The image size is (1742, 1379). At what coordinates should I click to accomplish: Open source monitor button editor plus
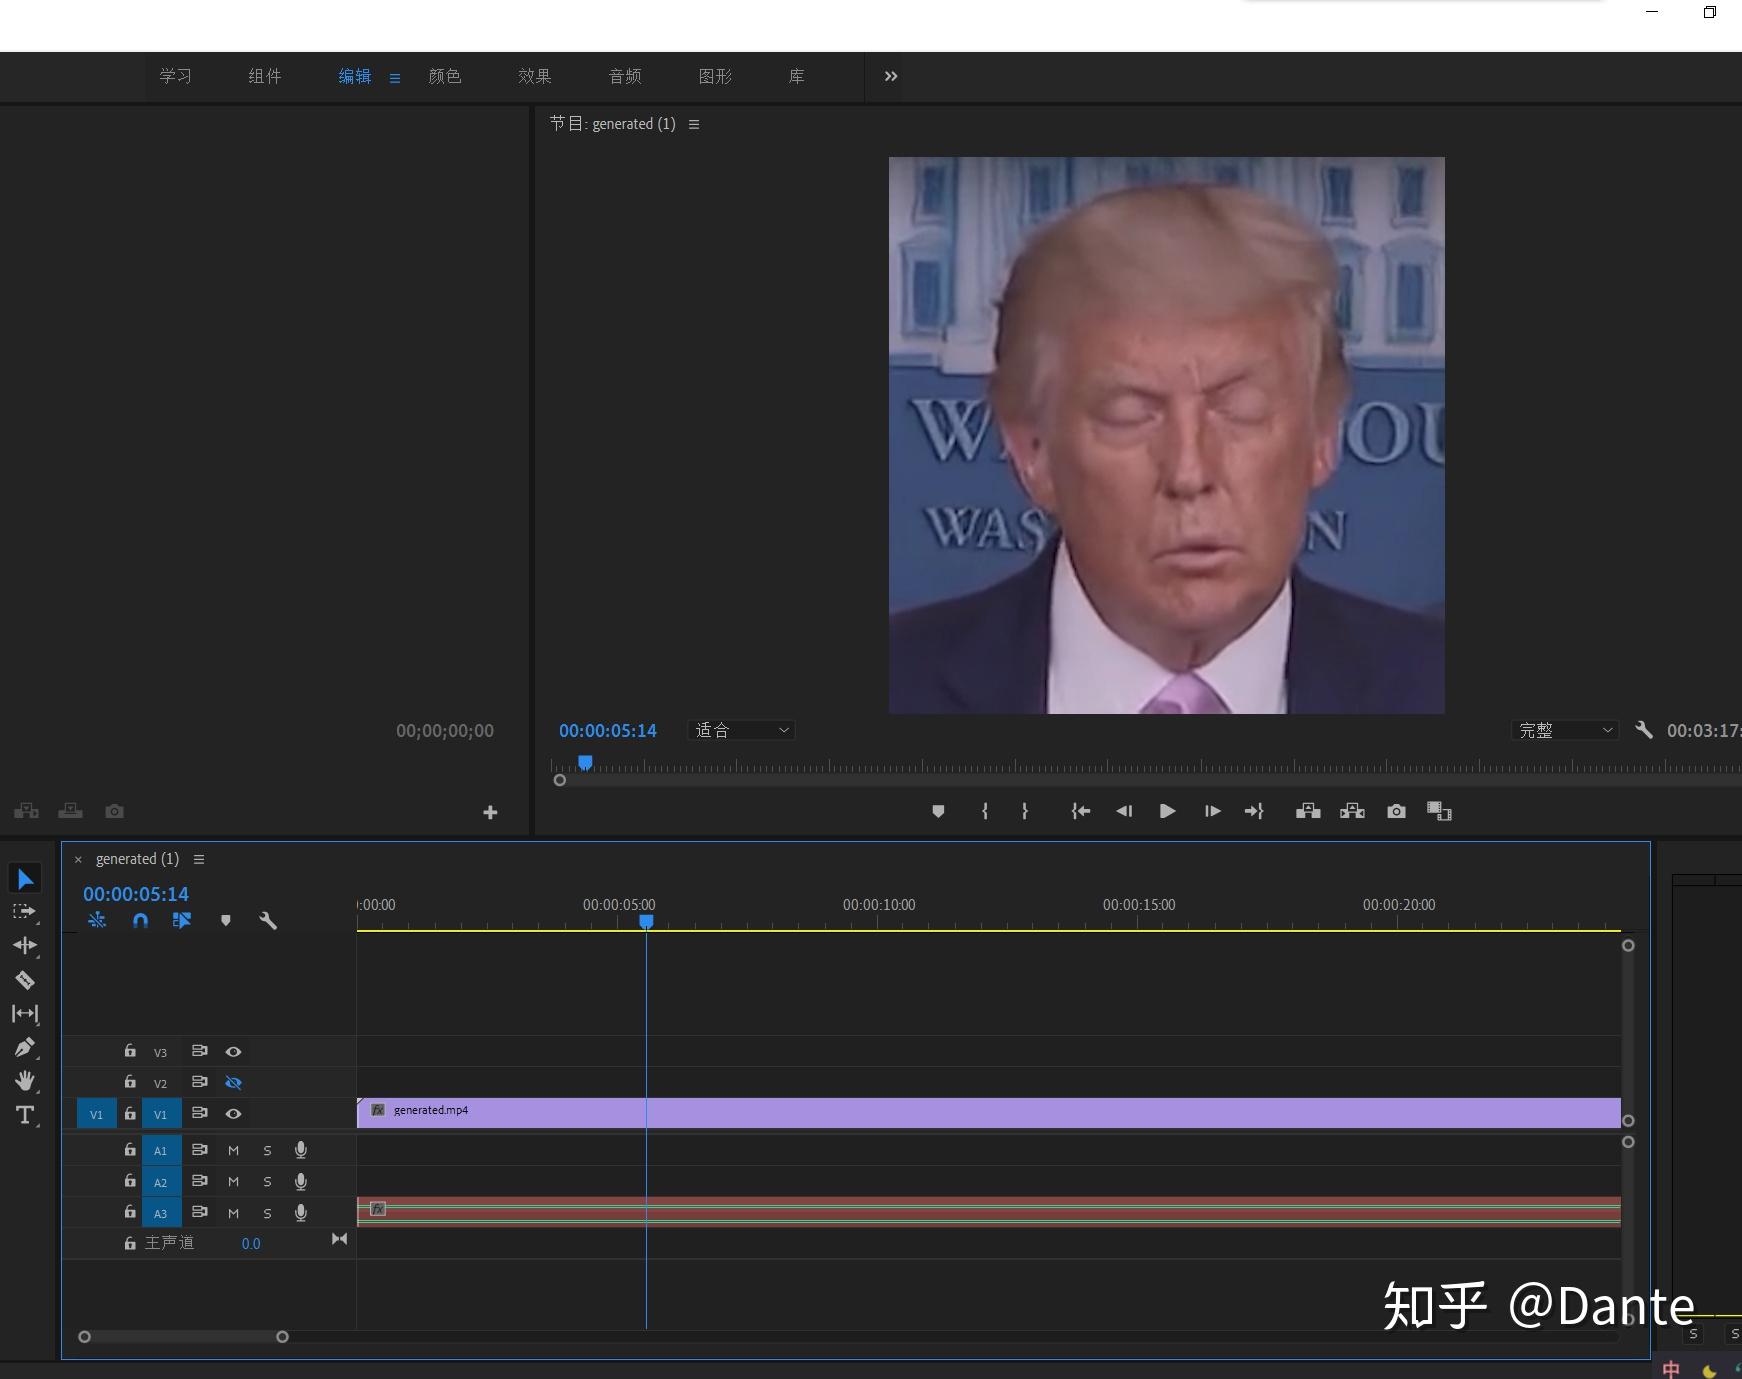point(490,812)
